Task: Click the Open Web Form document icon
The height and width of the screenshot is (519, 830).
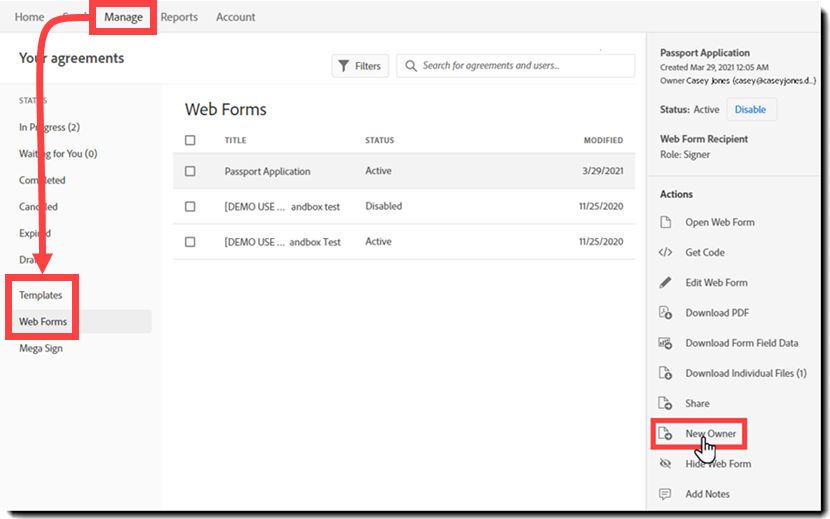Action: click(x=665, y=222)
